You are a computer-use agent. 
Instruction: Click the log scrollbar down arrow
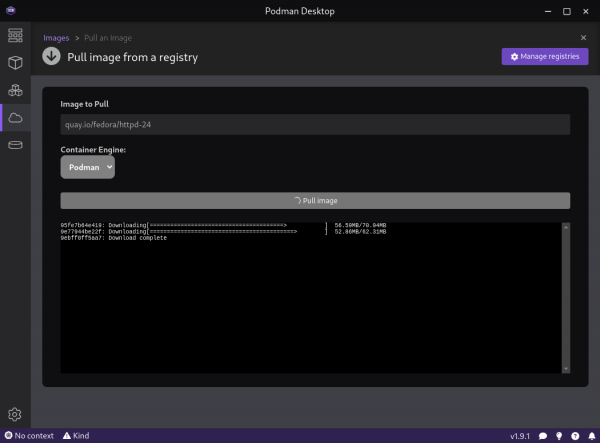[566, 369]
